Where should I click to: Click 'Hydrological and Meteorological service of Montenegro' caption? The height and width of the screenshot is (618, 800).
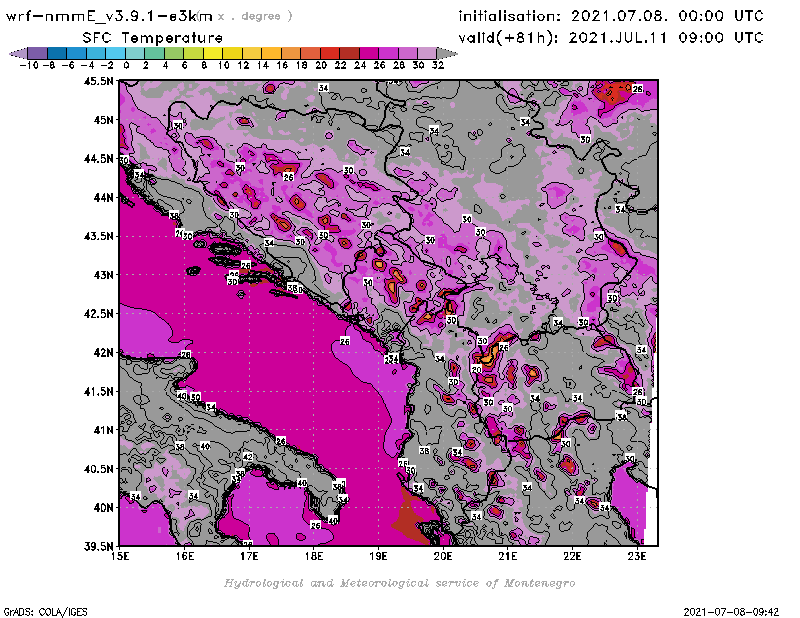coord(399,583)
